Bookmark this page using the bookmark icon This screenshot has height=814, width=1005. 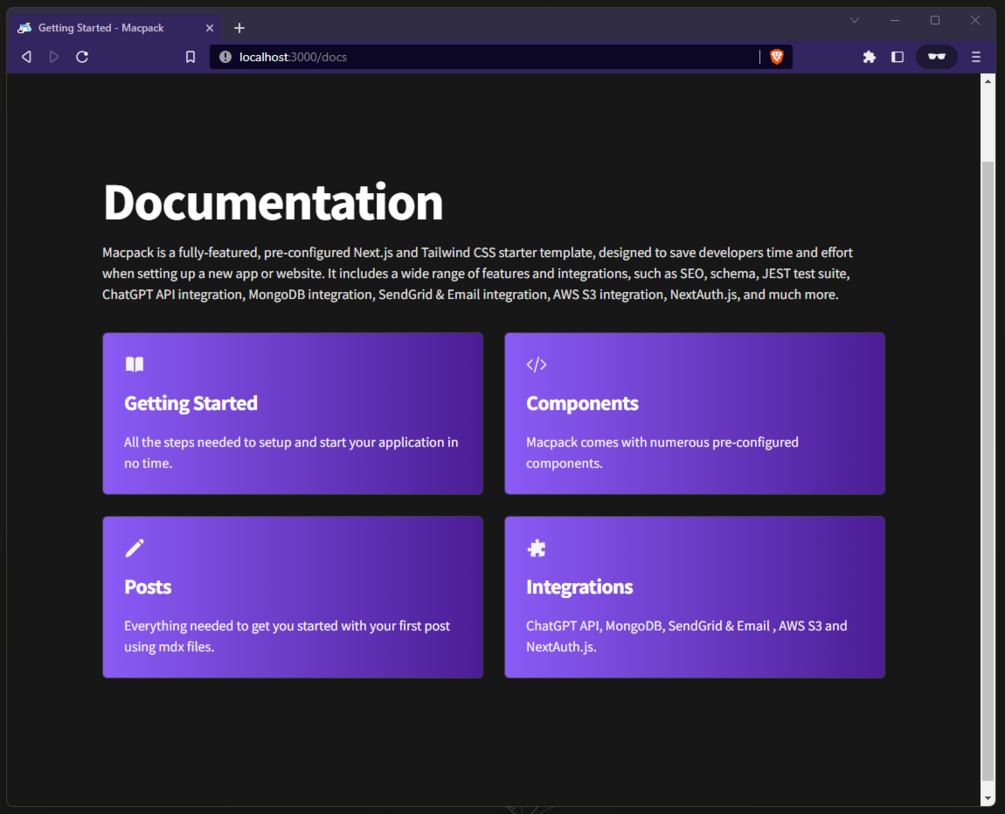190,57
